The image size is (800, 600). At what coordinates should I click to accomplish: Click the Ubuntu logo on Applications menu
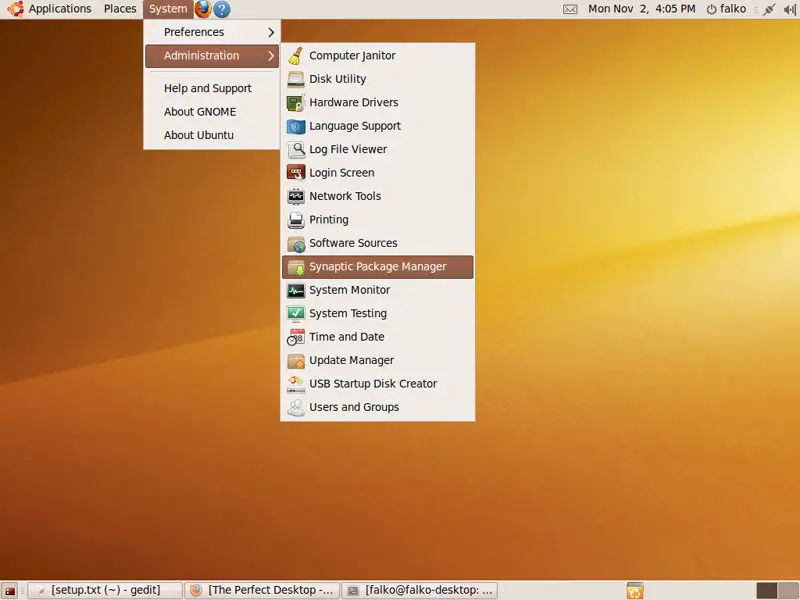[x=15, y=9]
